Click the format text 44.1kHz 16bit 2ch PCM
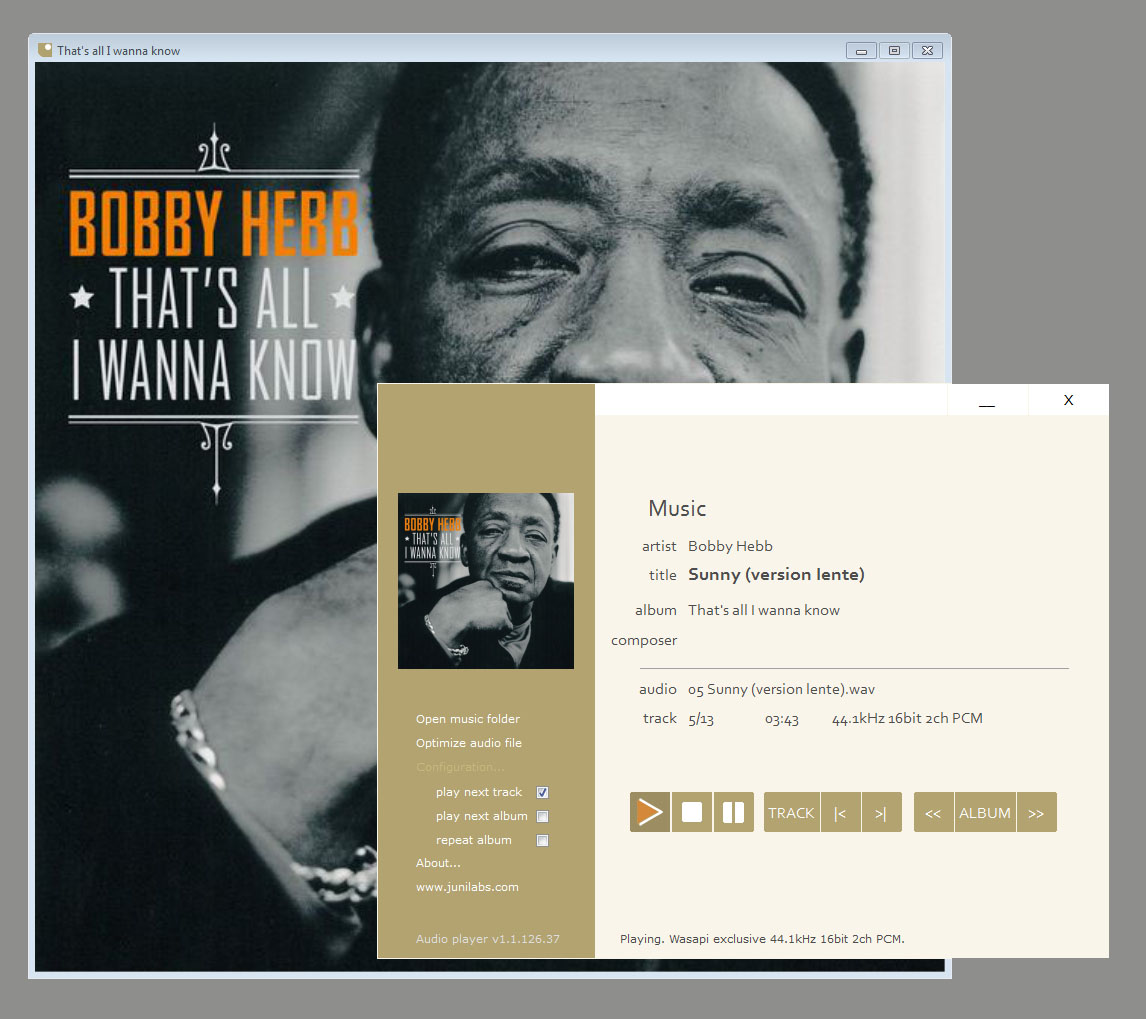The image size is (1146, 1019). coord(907,719)
